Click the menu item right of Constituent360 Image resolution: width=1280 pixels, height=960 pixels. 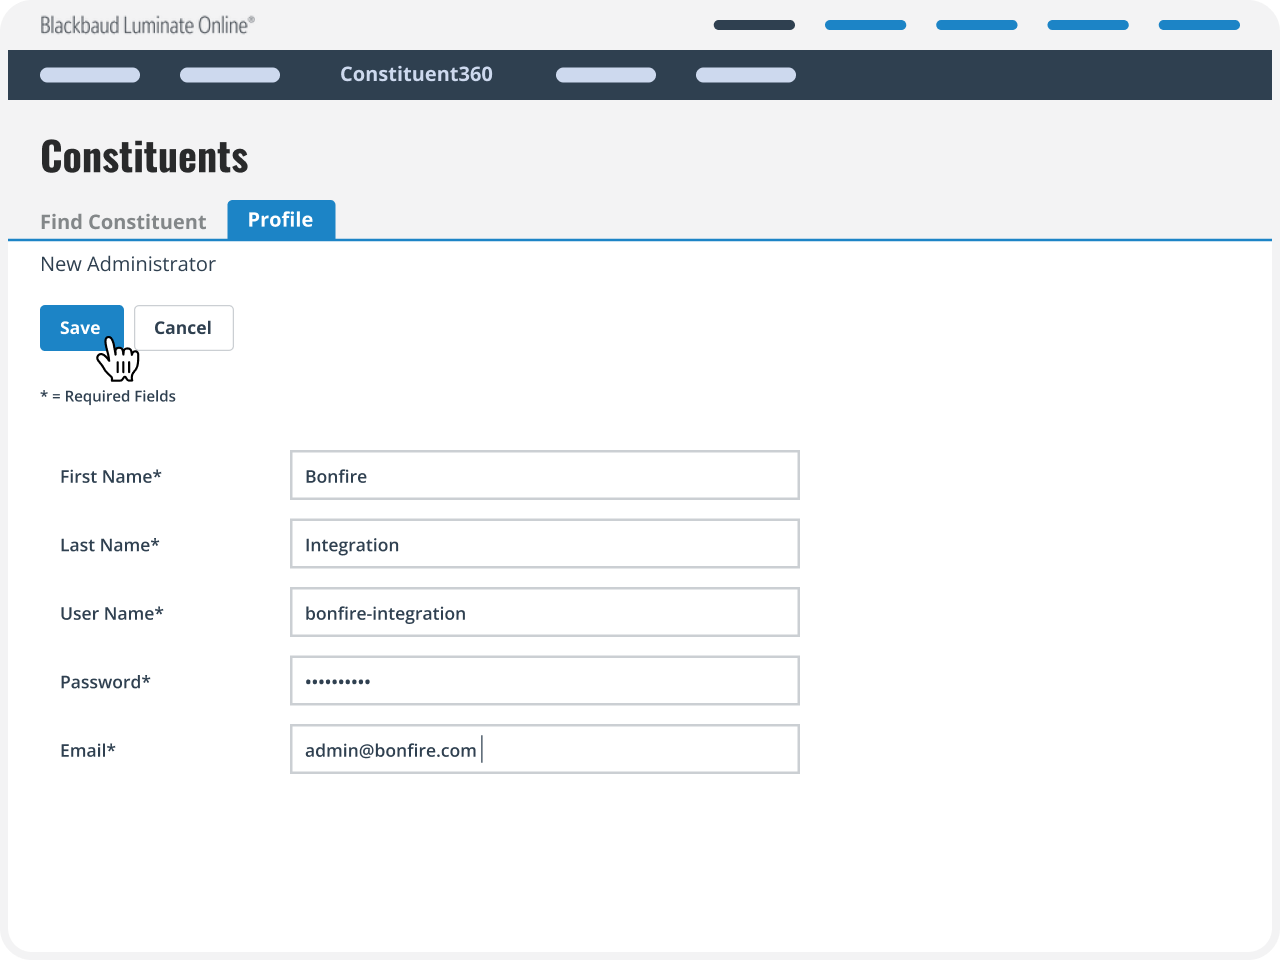pos(605,74)
